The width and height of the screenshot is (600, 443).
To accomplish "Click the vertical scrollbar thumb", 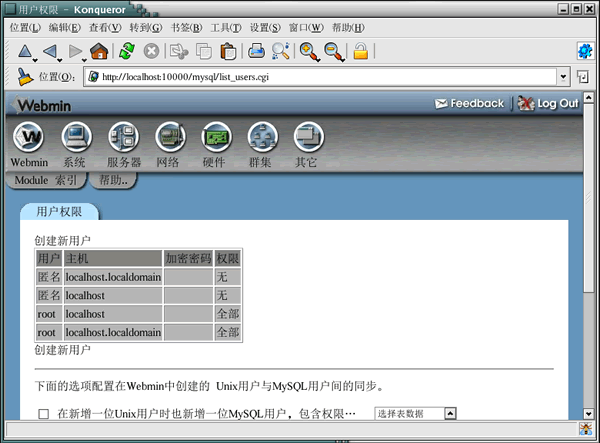I will pos(589,198).
